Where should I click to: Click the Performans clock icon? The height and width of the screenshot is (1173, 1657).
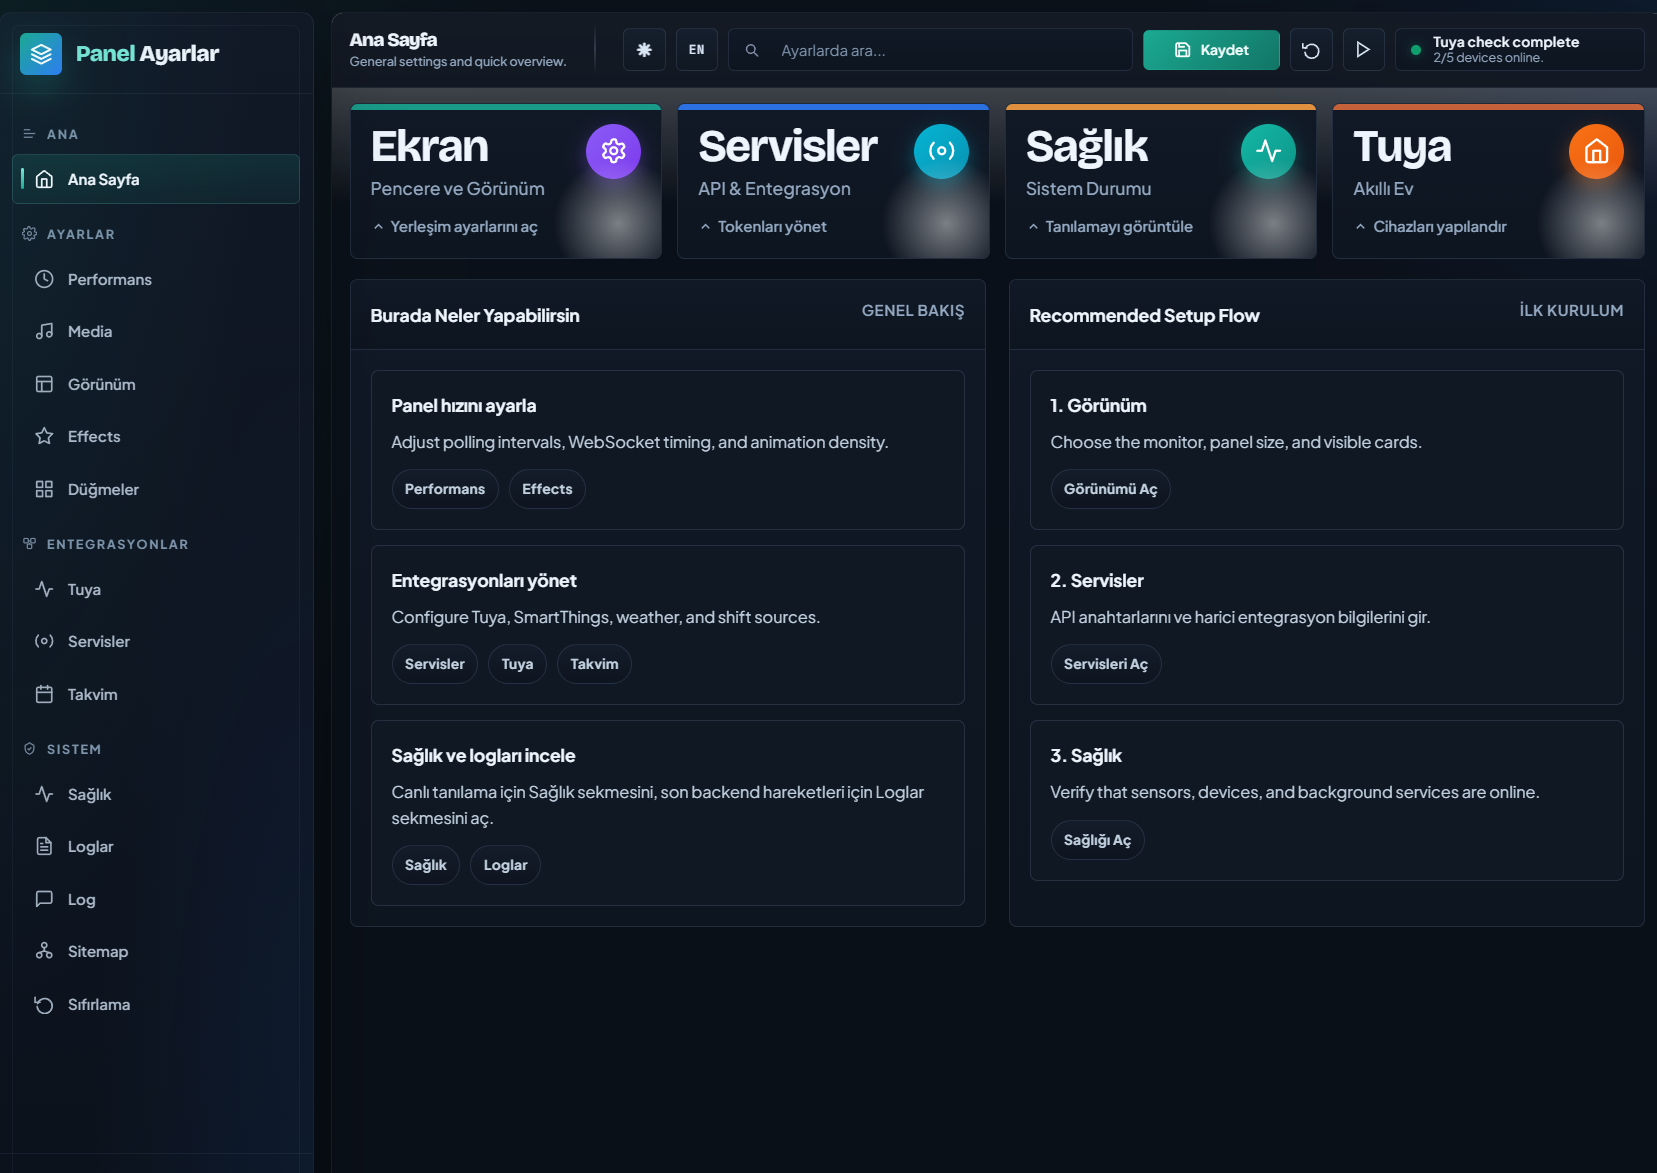click(x=44, y=279)
